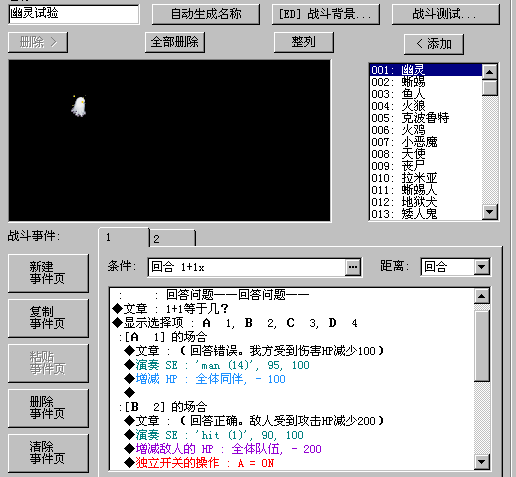
Task: Select 演奏 SE 'man (14)' command
Action: [292, 365]
